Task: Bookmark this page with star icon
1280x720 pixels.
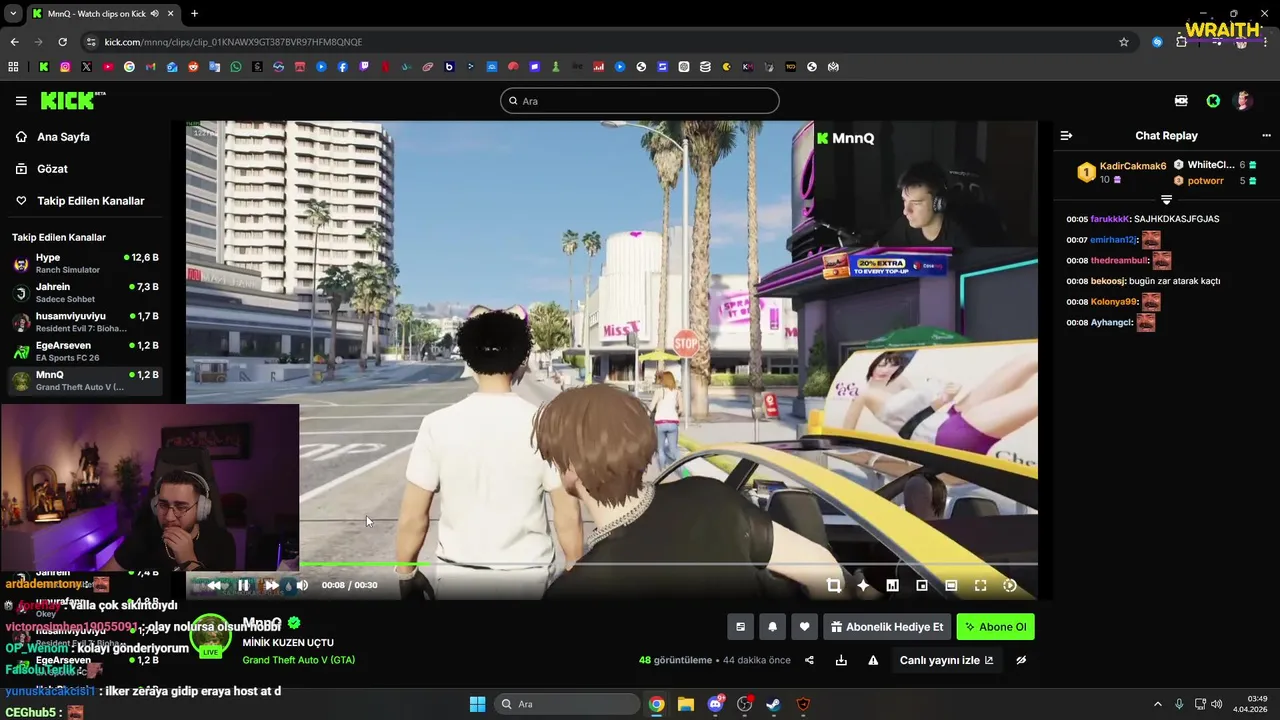Action: coord(1124,42)
